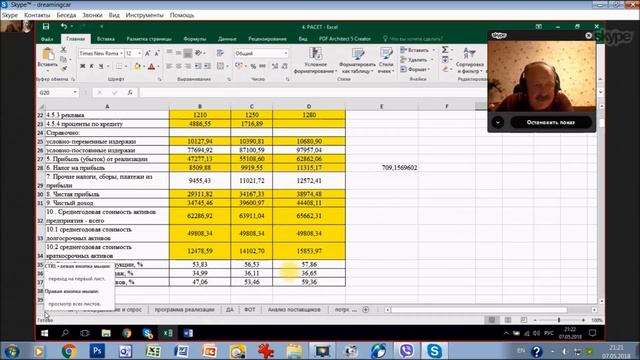Change the text orientation
The height and width of the screenshot is (360, 640).
199,53
